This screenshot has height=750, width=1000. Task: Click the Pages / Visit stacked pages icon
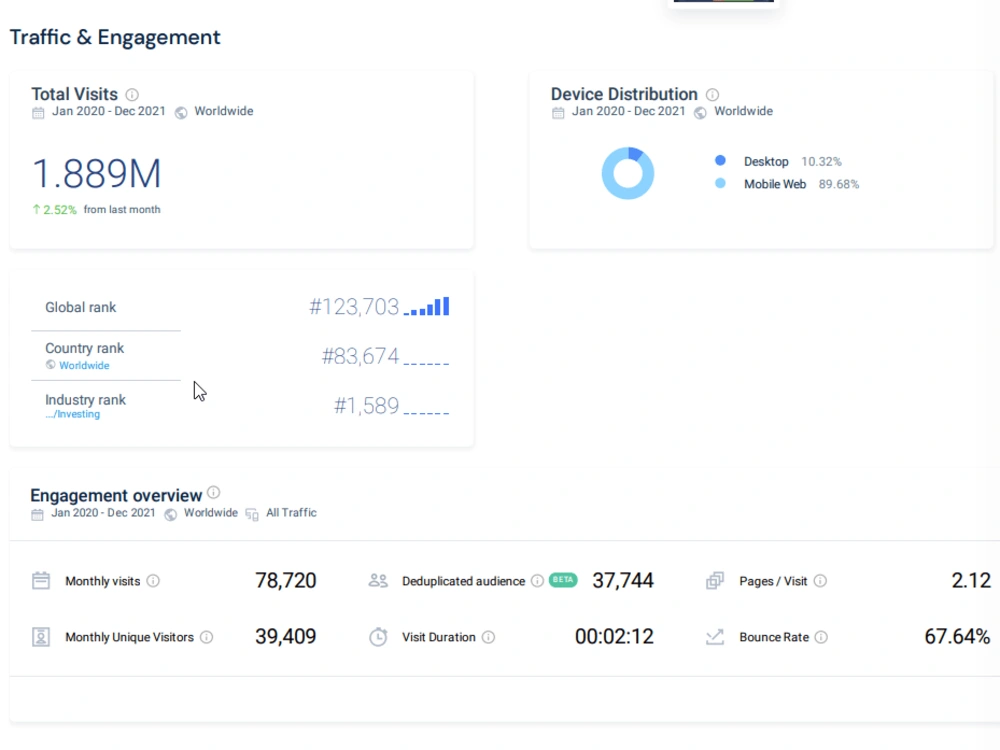pyautogui.click(x=715, y=580)
